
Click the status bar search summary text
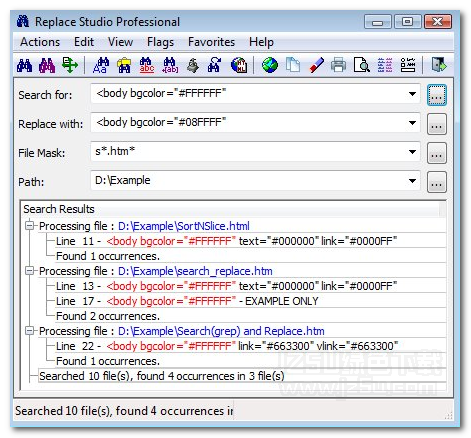pyautogui.click(x=124, y=411)
